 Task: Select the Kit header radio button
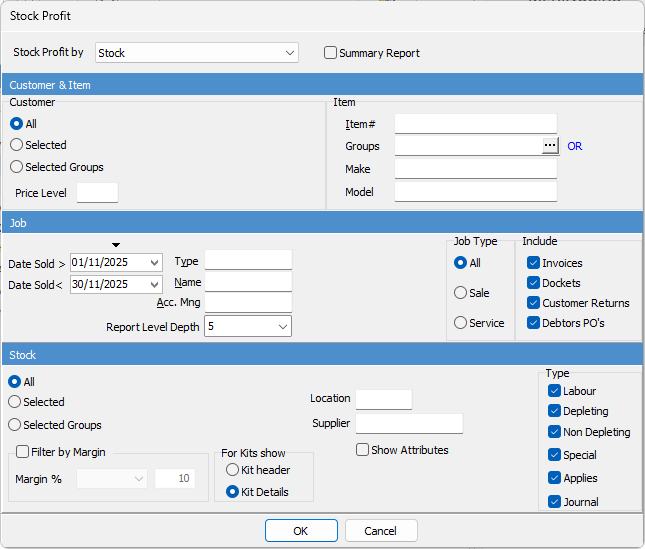[x=232, y=470]
